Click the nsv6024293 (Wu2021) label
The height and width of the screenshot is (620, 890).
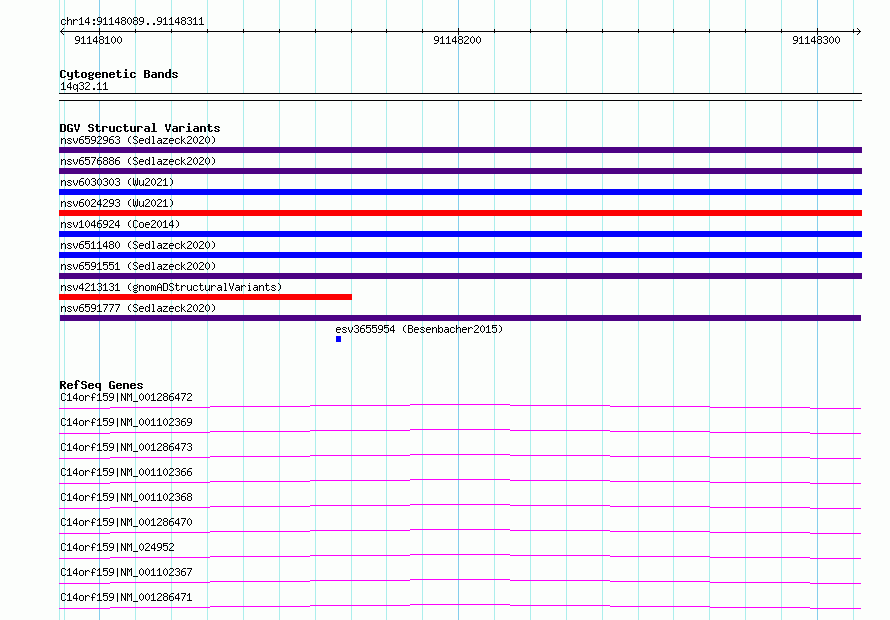click(x=117, y=203)
